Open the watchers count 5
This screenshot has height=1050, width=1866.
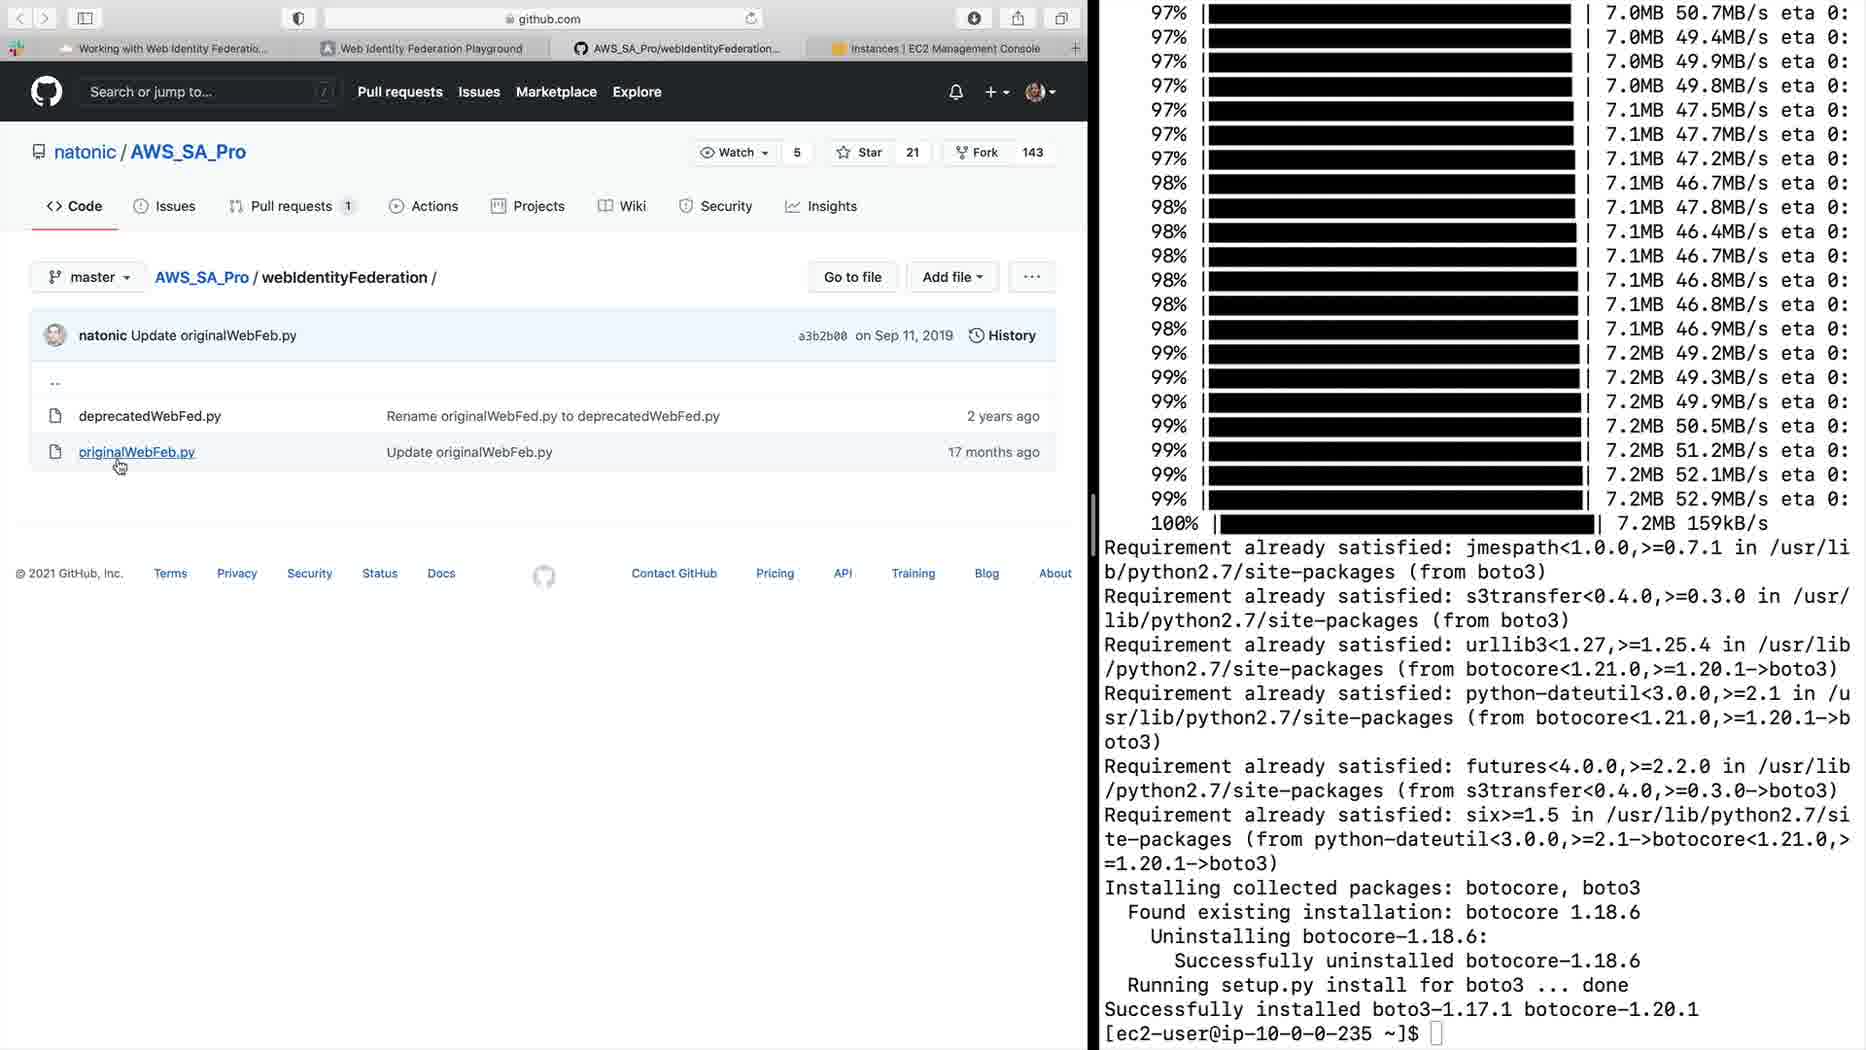[x=797, y=152]
